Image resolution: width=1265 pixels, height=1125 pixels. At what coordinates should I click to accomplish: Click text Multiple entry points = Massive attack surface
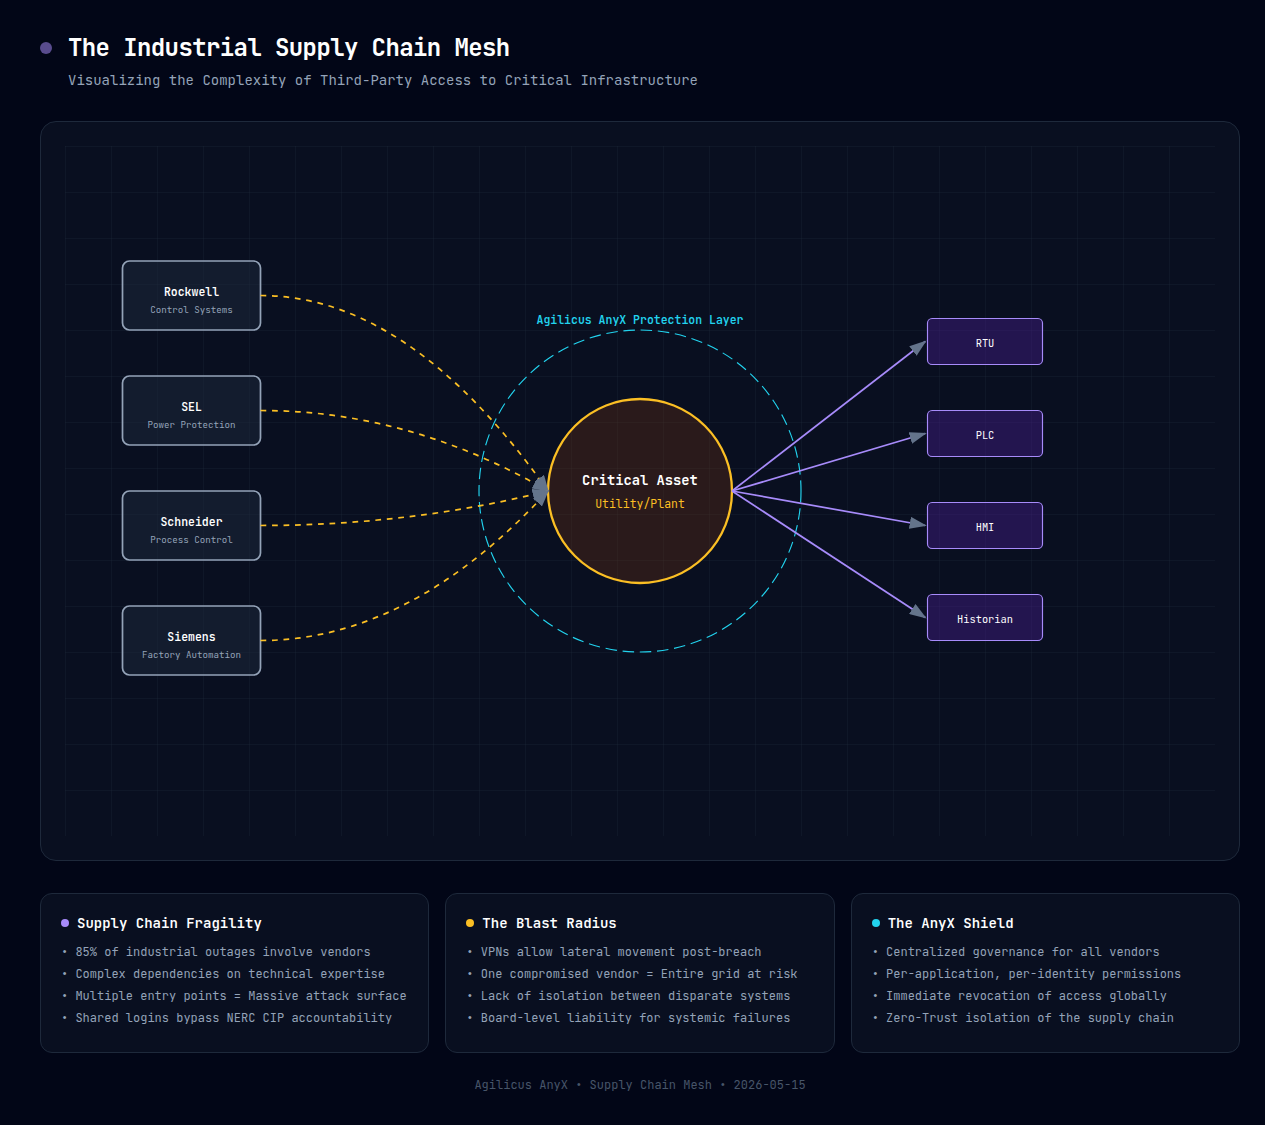(x=241, y=996)
